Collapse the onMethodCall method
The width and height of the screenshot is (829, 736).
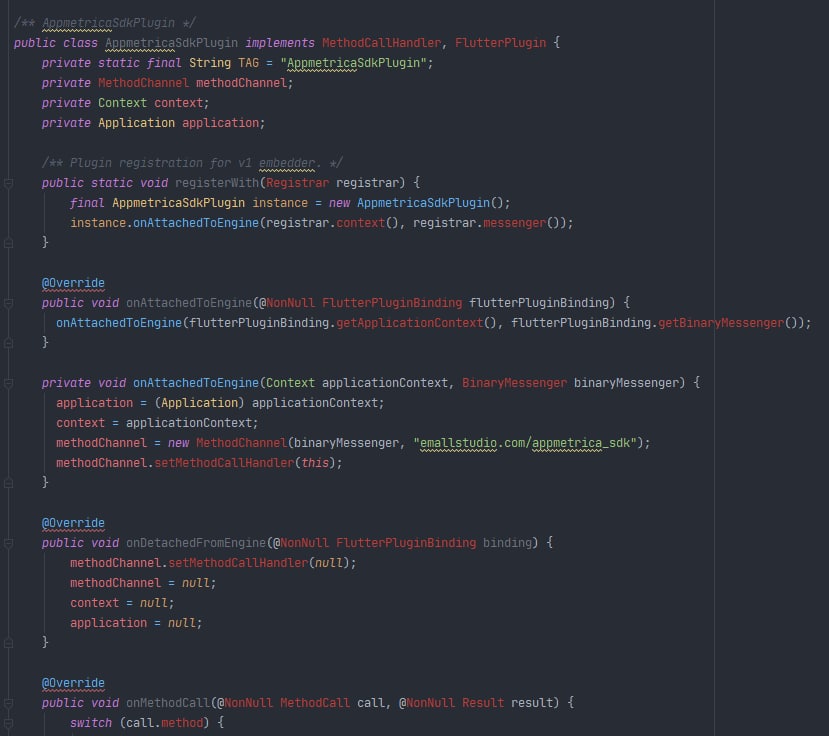[8, 704]
